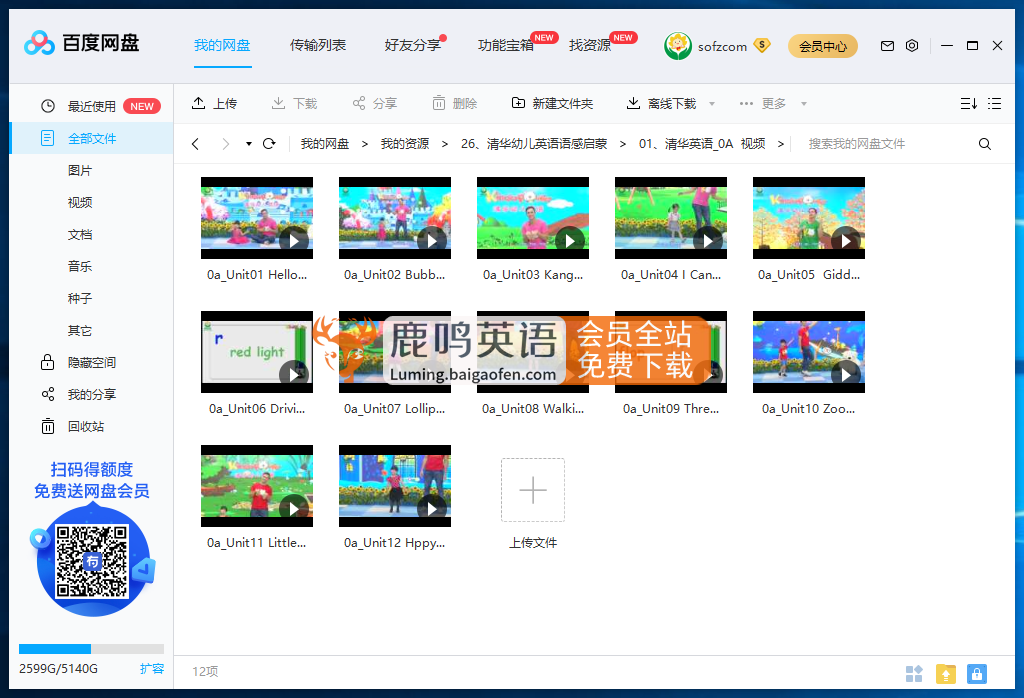Screen dimensions: 1024x698
Task: Go back with the left arrow
Action: pos(195,144)
